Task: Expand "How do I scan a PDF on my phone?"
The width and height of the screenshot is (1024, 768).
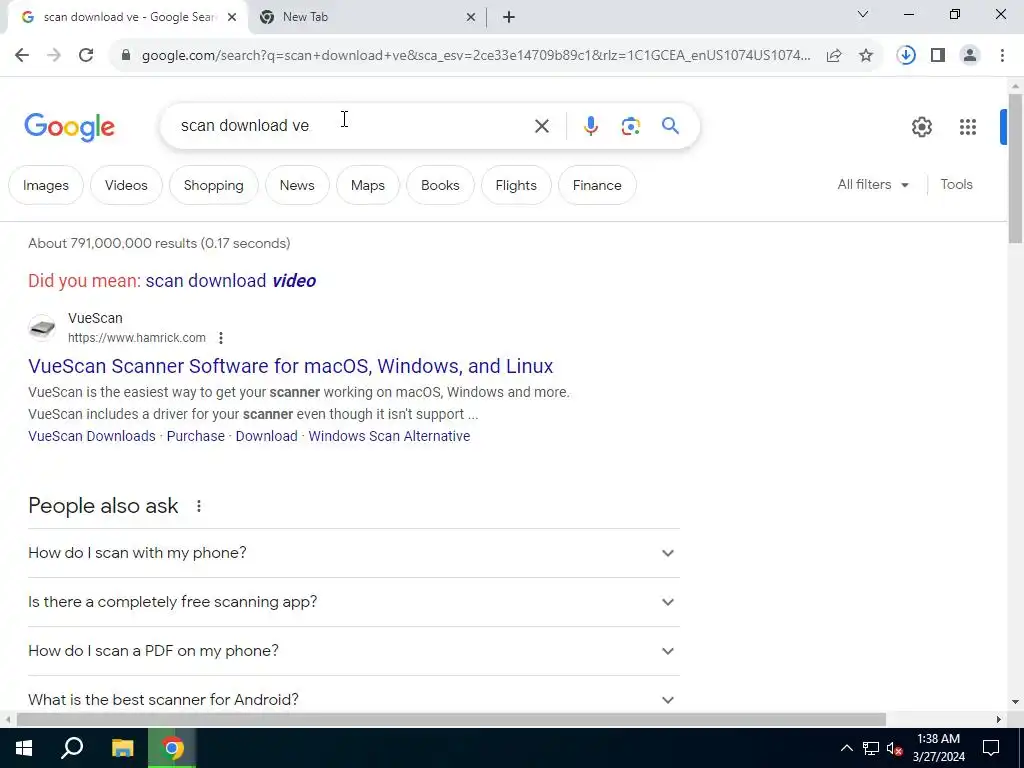Action: 354,651
